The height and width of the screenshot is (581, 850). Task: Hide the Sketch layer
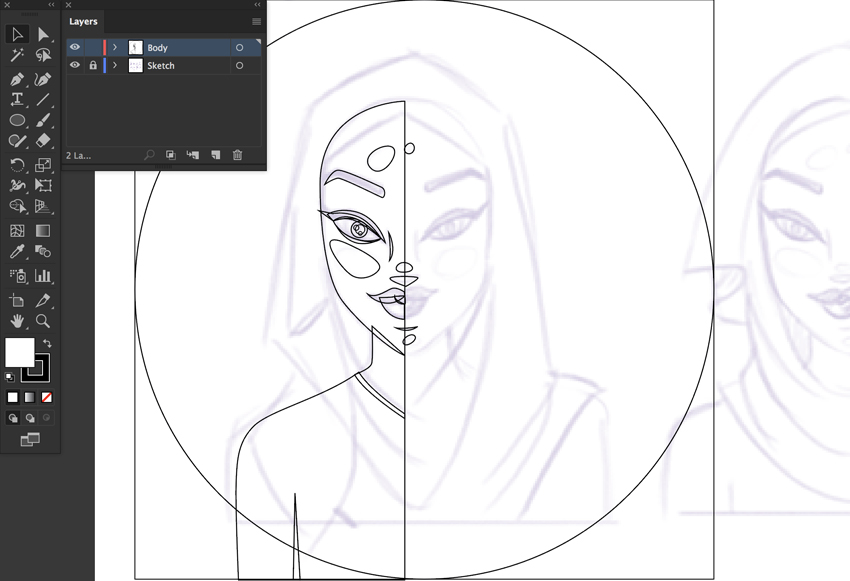pyautogui.click(x=75, y=65)
